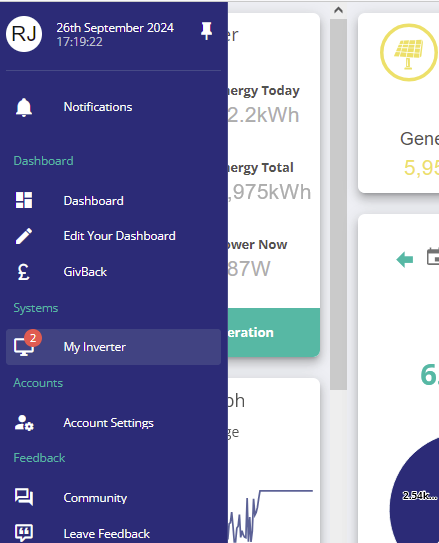Click the Leave Feedback quote icon
Viewport: 439px width, 543px height.
point(24,533)
